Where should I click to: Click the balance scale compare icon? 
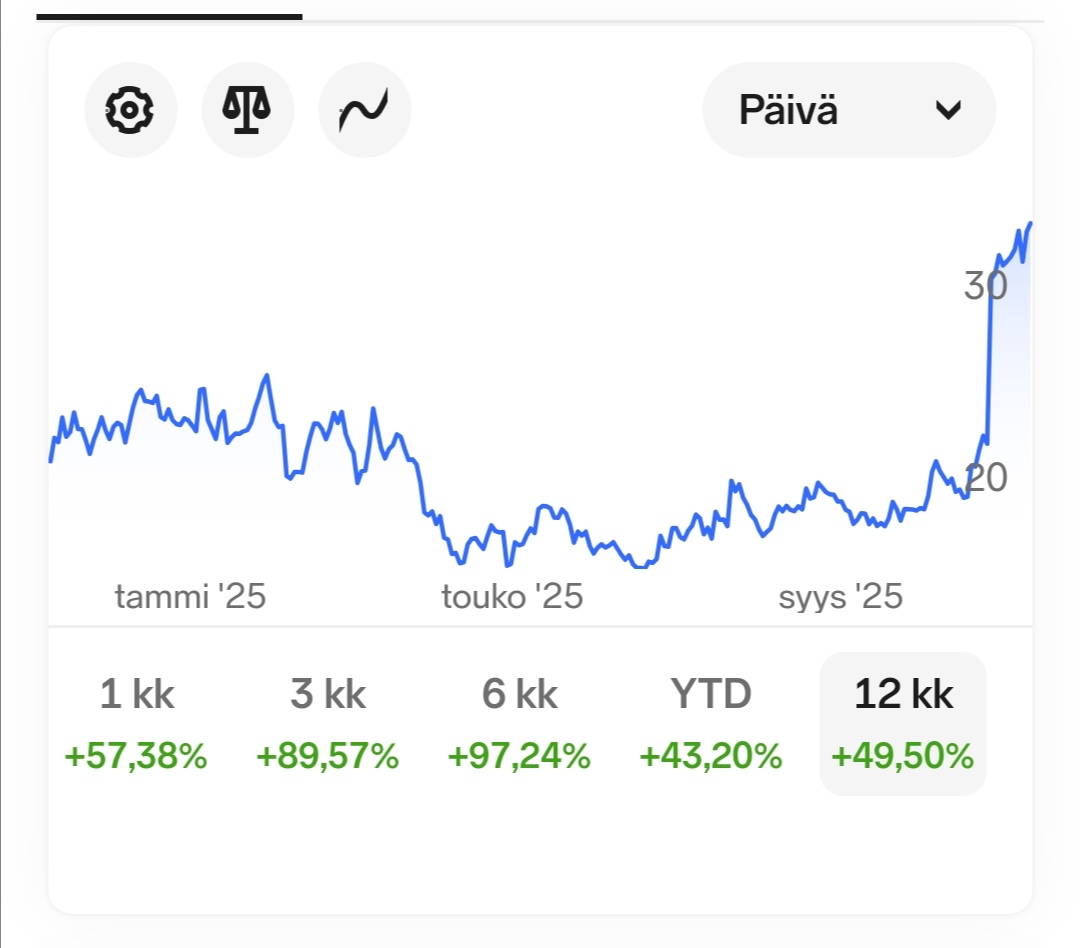click(248, 110)
